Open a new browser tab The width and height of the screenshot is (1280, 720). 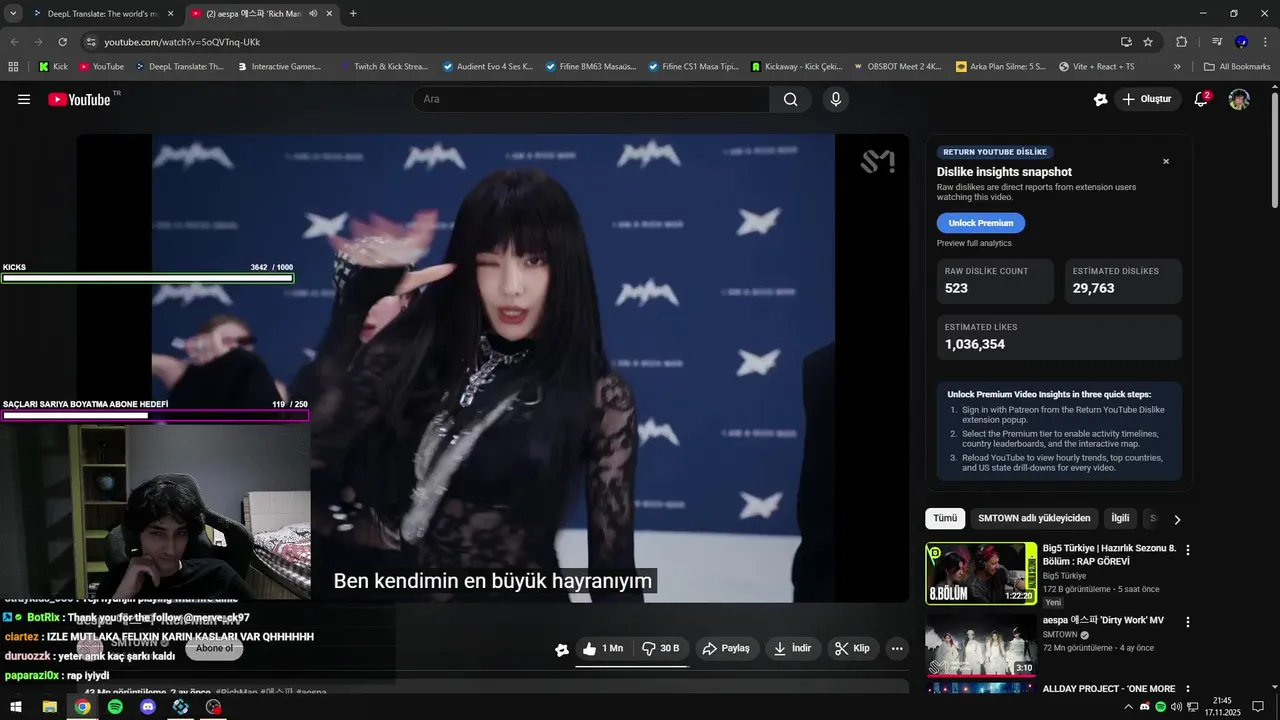point(353,14)
